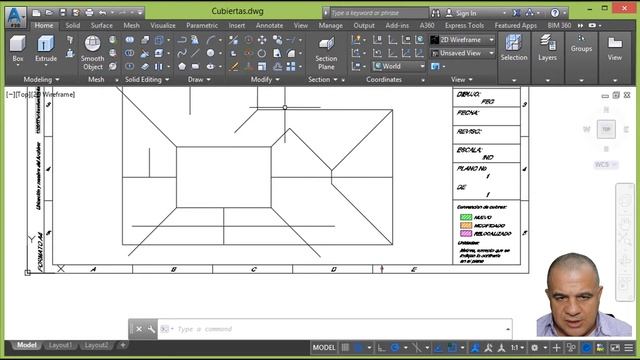Switch to the Surface ribbon tab
Viewport: 640px width, 360px height.
[102, 25]
